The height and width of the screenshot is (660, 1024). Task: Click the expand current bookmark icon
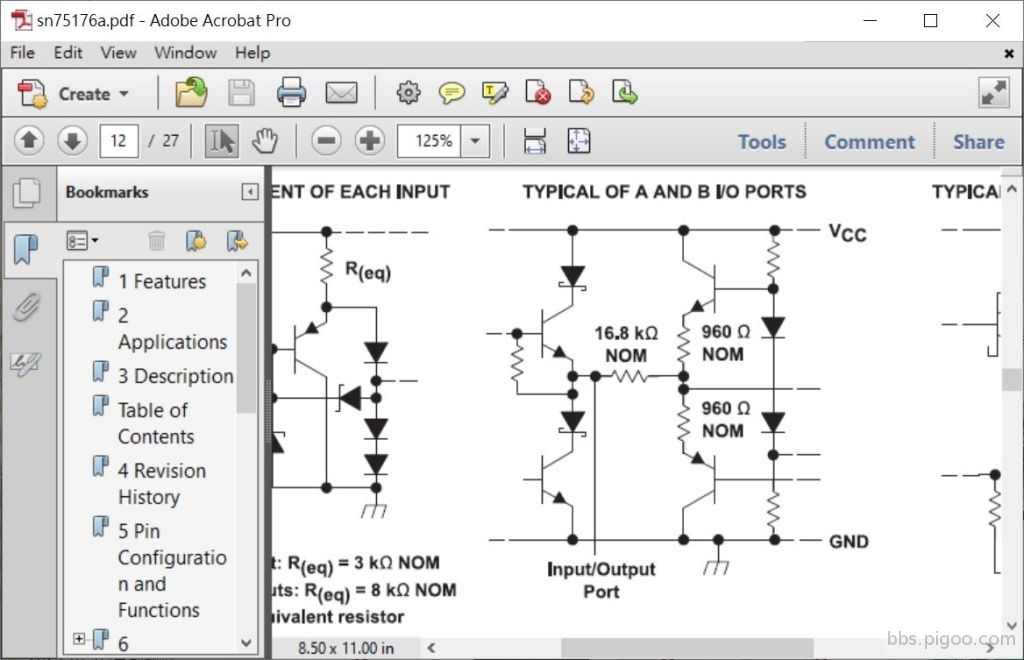237,241
